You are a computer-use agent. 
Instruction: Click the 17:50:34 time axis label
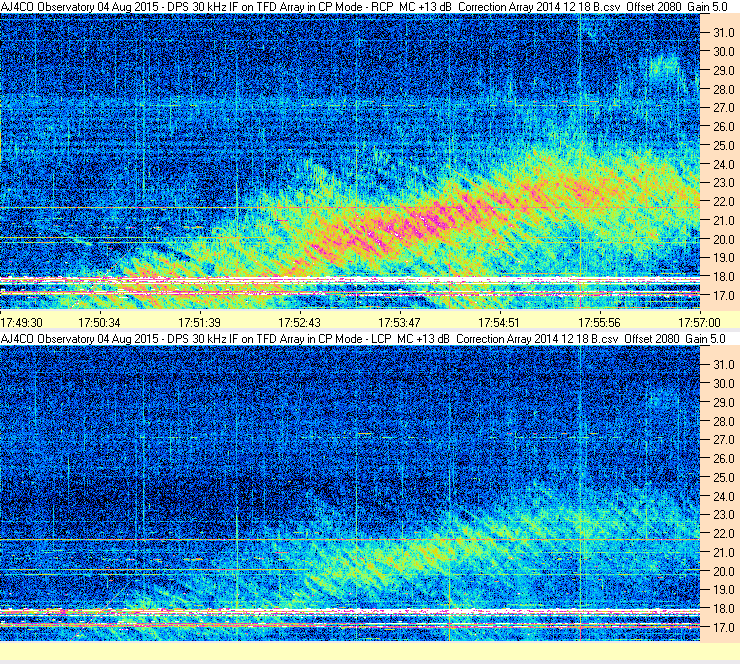(99, 323)
